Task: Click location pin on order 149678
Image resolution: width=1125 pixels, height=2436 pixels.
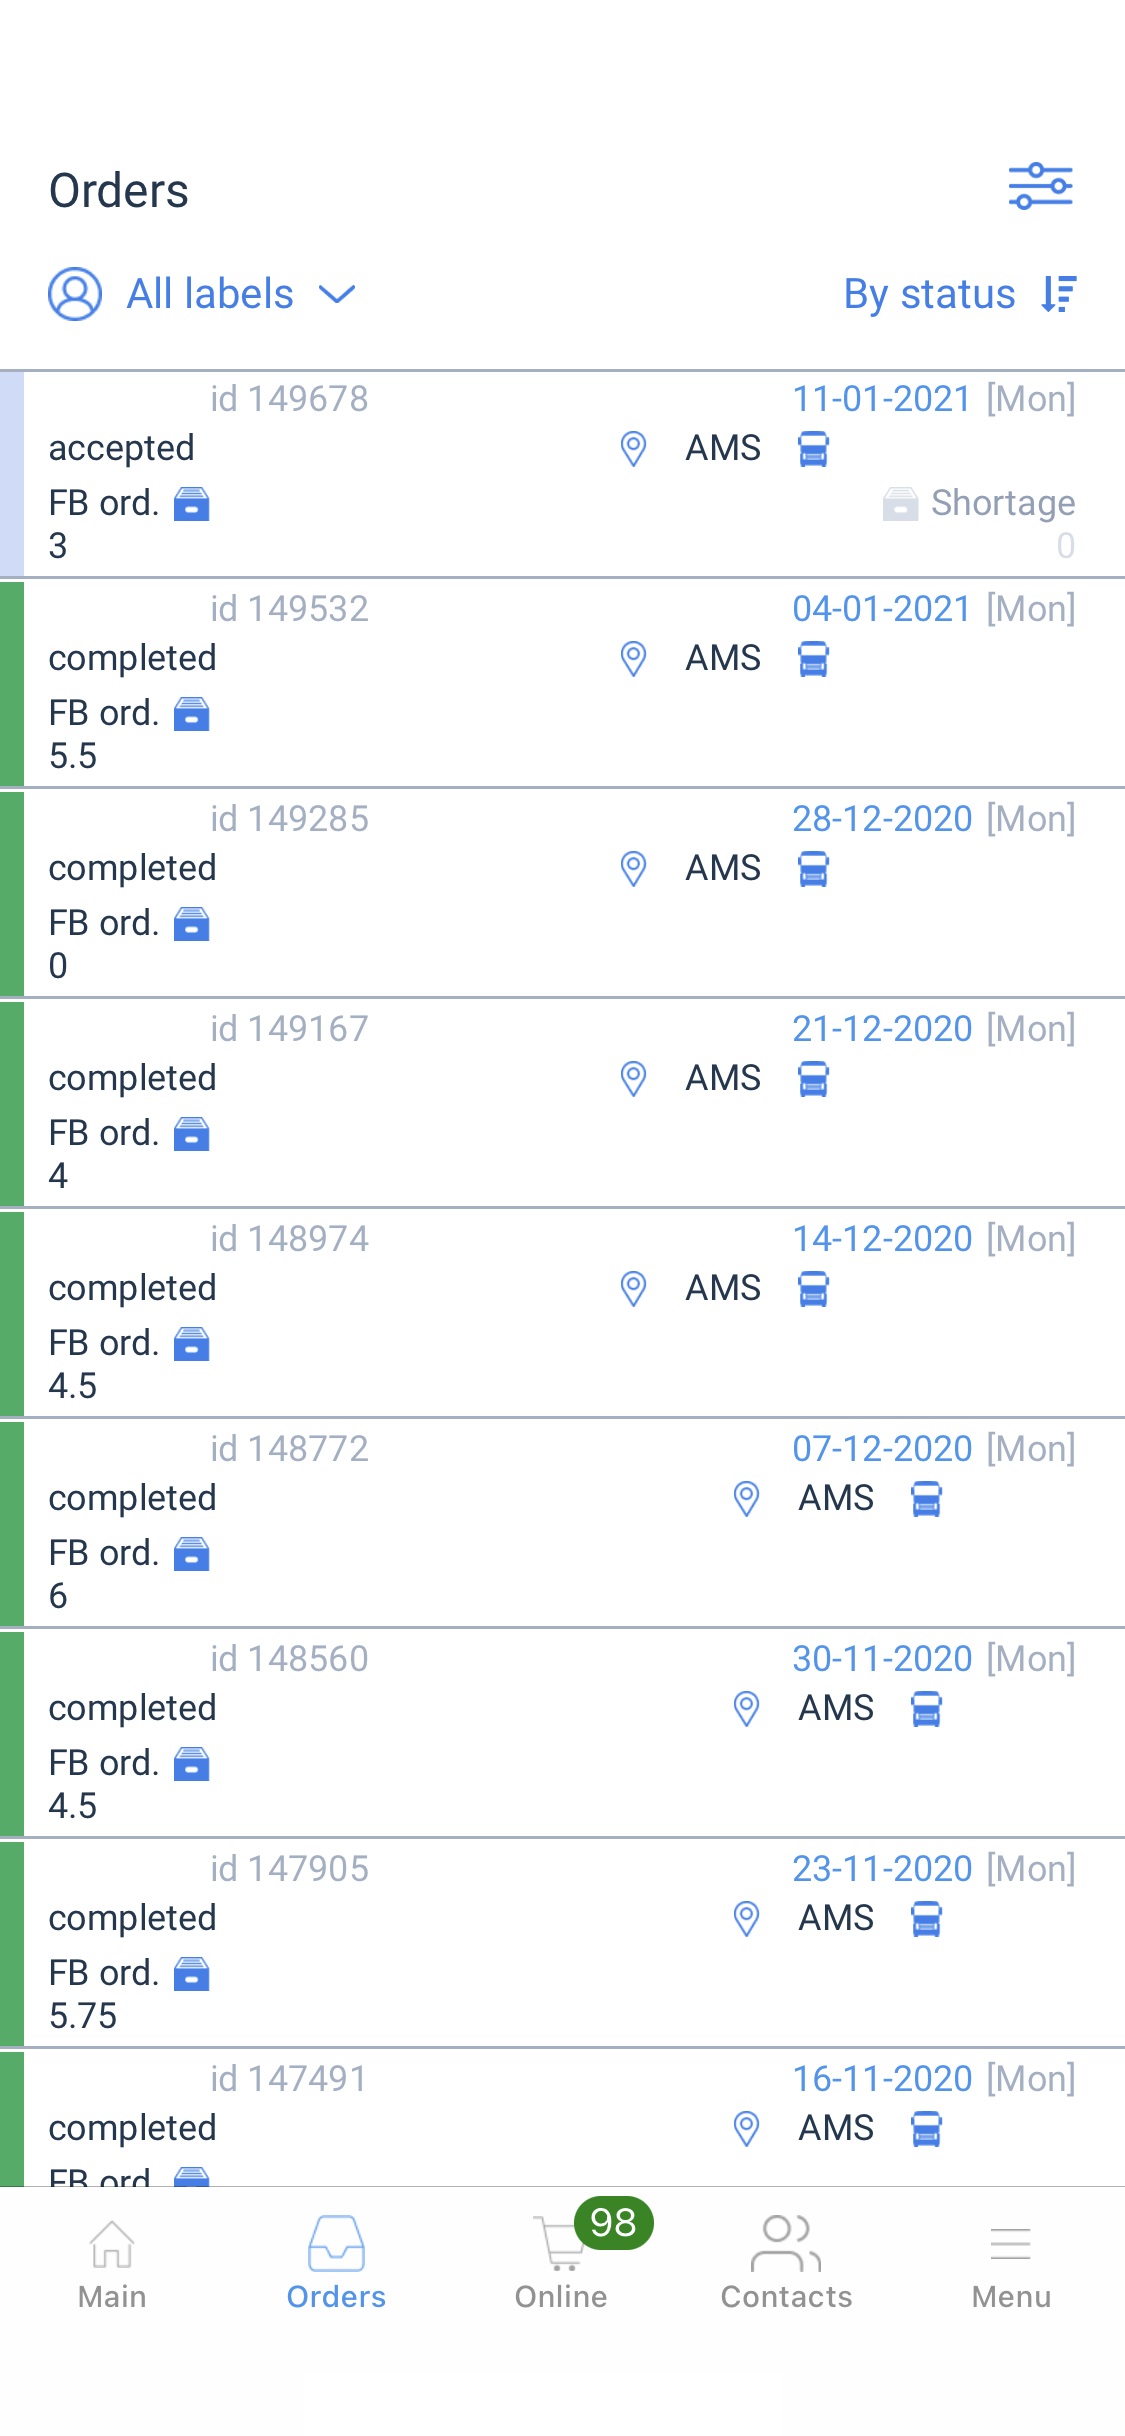Action: pos(633,449)
